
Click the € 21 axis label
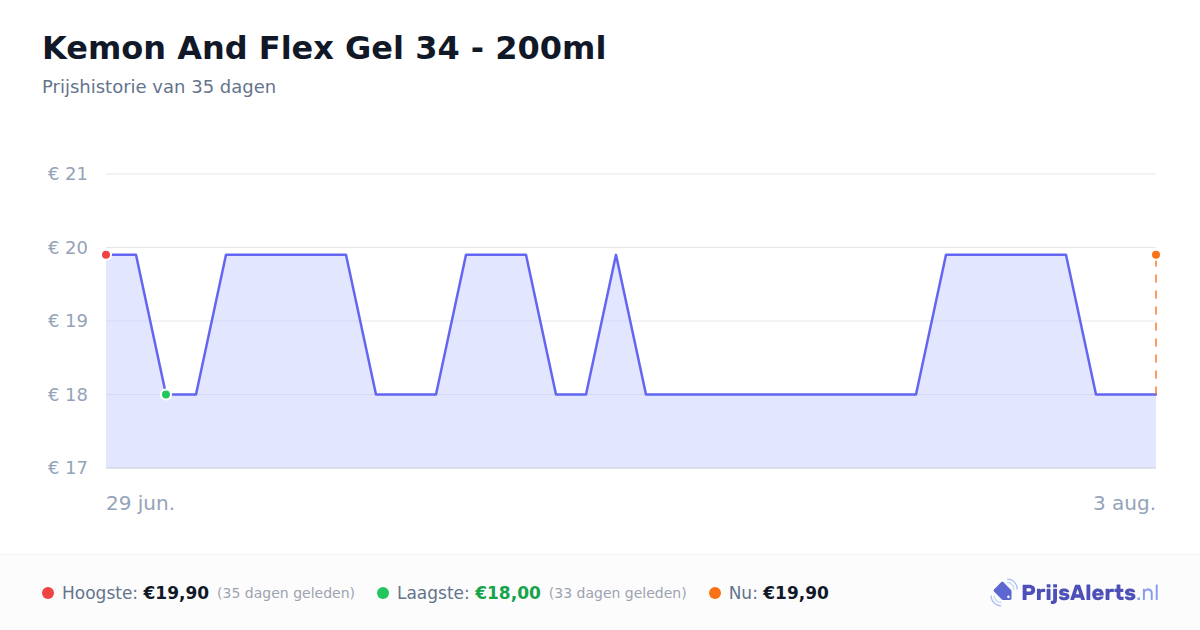coord(68,174)
